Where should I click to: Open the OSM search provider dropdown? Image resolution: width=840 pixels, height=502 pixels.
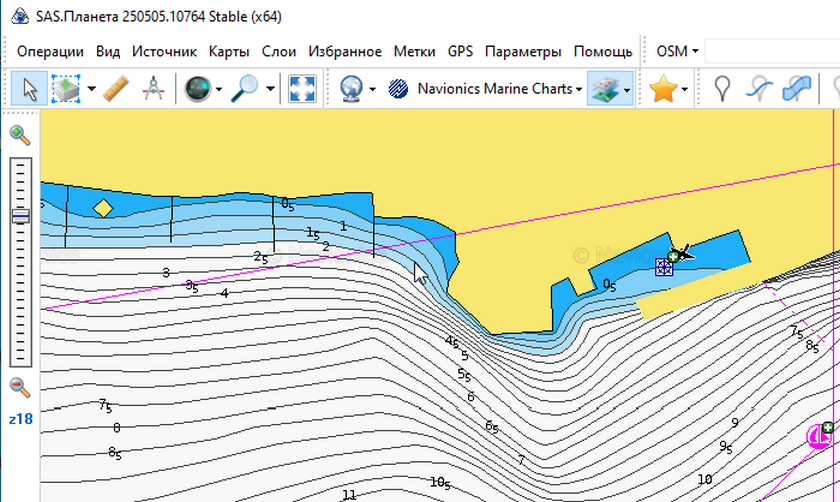click(x=677, y=51)
